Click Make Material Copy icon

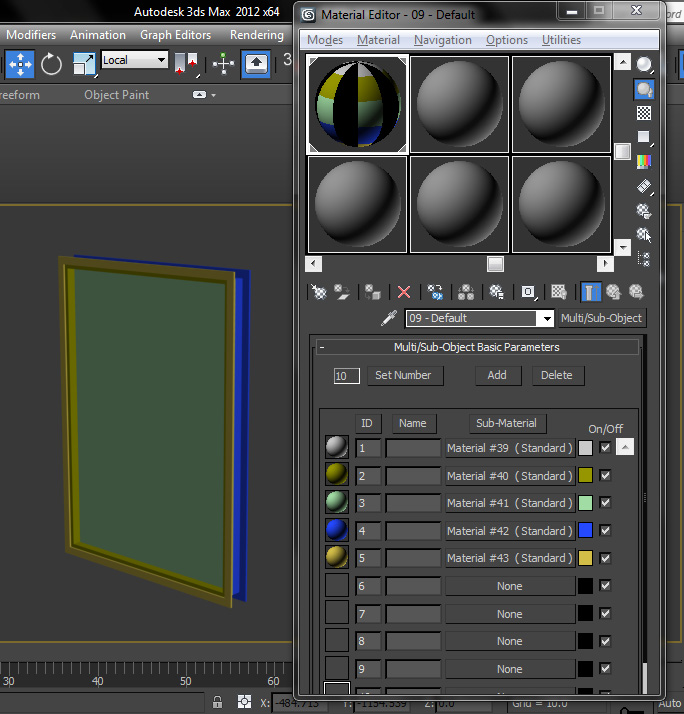[435, 292]
